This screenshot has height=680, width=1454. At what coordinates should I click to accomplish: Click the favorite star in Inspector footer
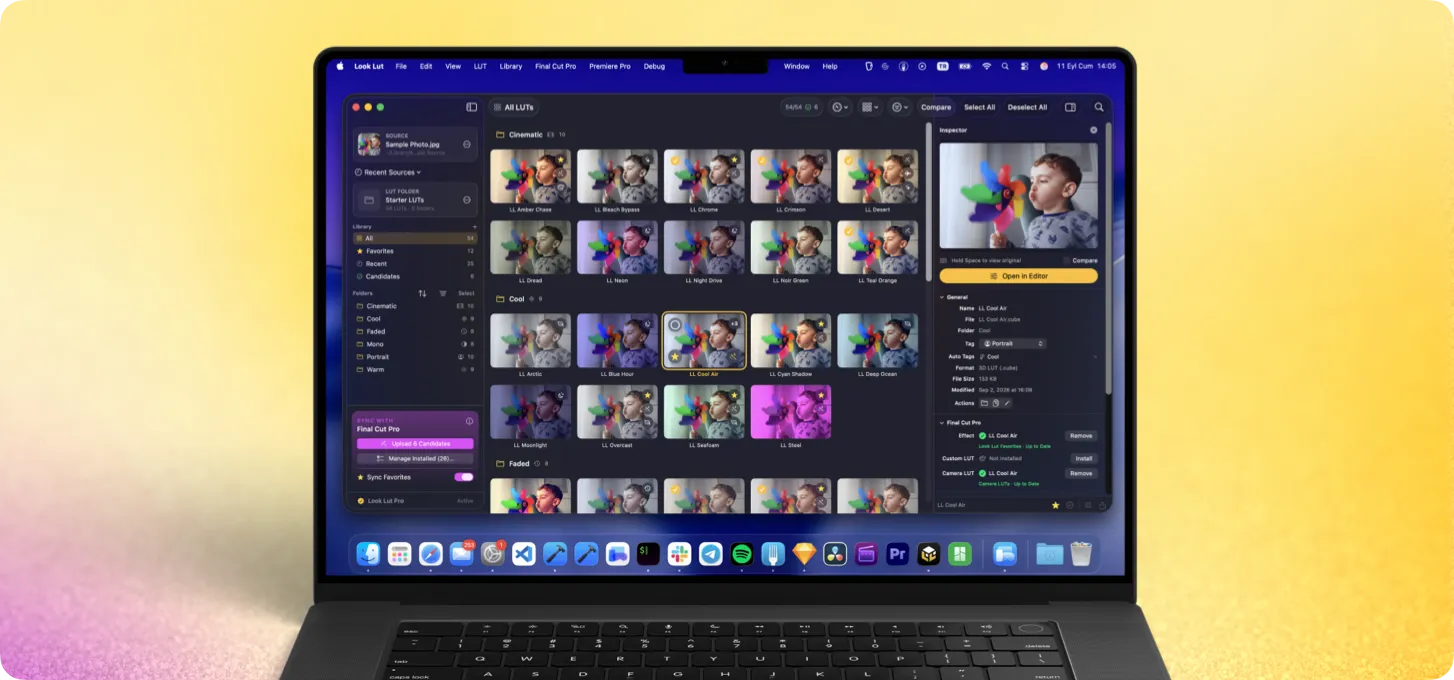click(1055, 505)
